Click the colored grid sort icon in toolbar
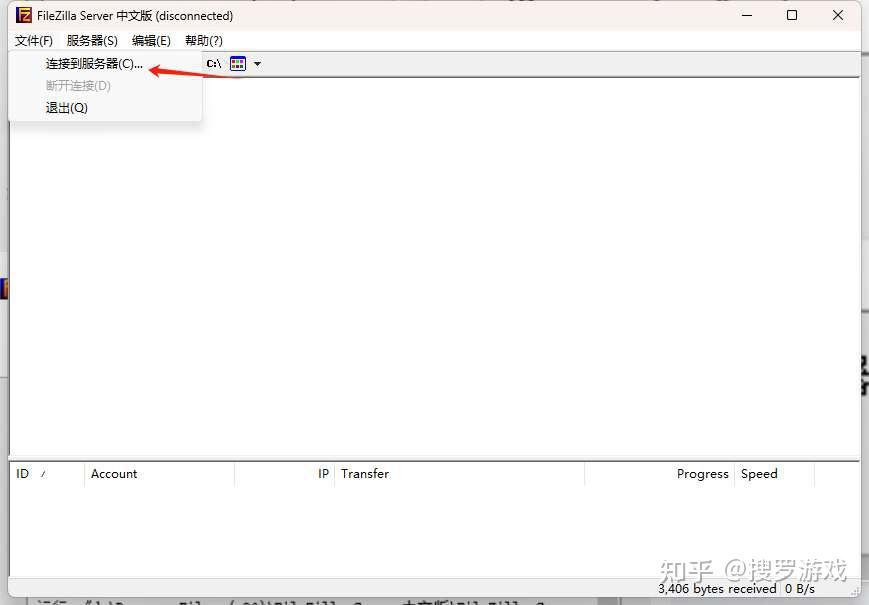 [x=238, y=64]
